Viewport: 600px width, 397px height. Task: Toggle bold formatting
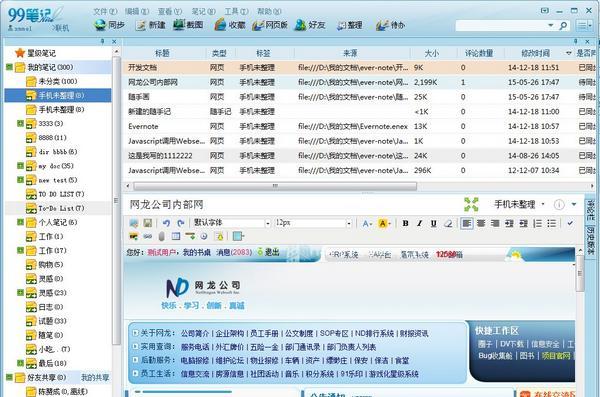406,223
